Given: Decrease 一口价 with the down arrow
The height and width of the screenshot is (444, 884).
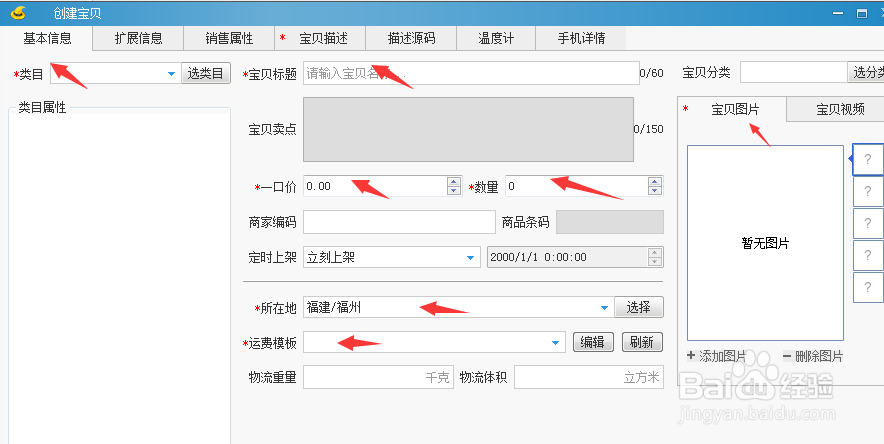Looking at the screenshot, I should pos(454,190).
